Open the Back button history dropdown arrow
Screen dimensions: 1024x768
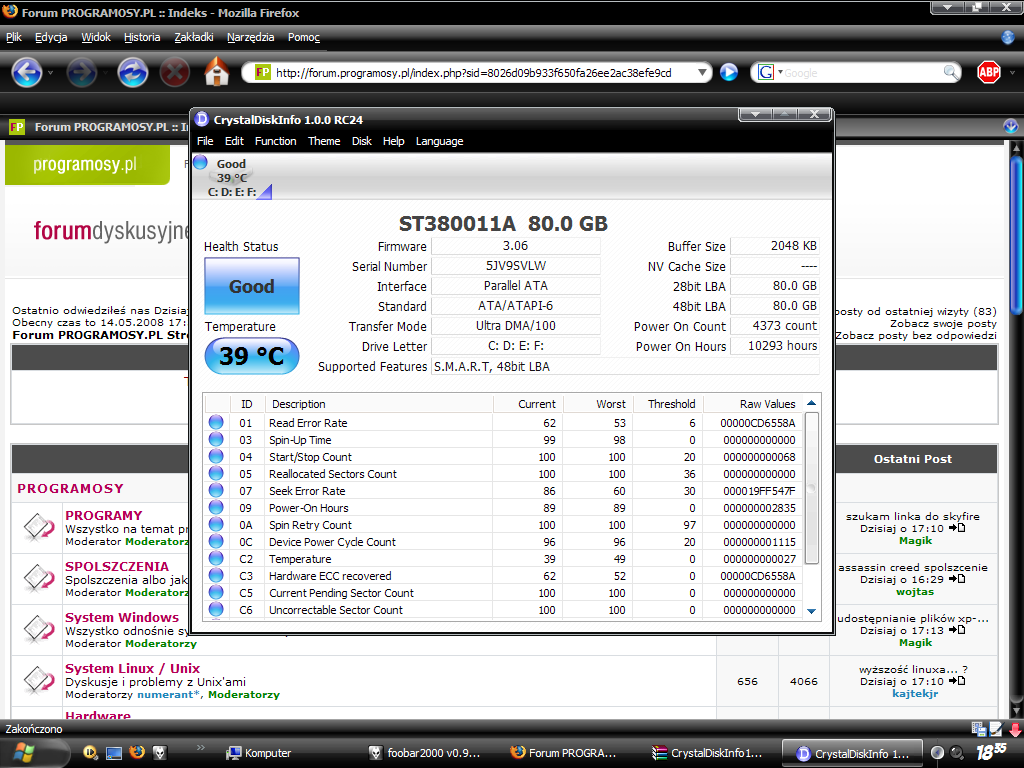click(x=50, y=72)
